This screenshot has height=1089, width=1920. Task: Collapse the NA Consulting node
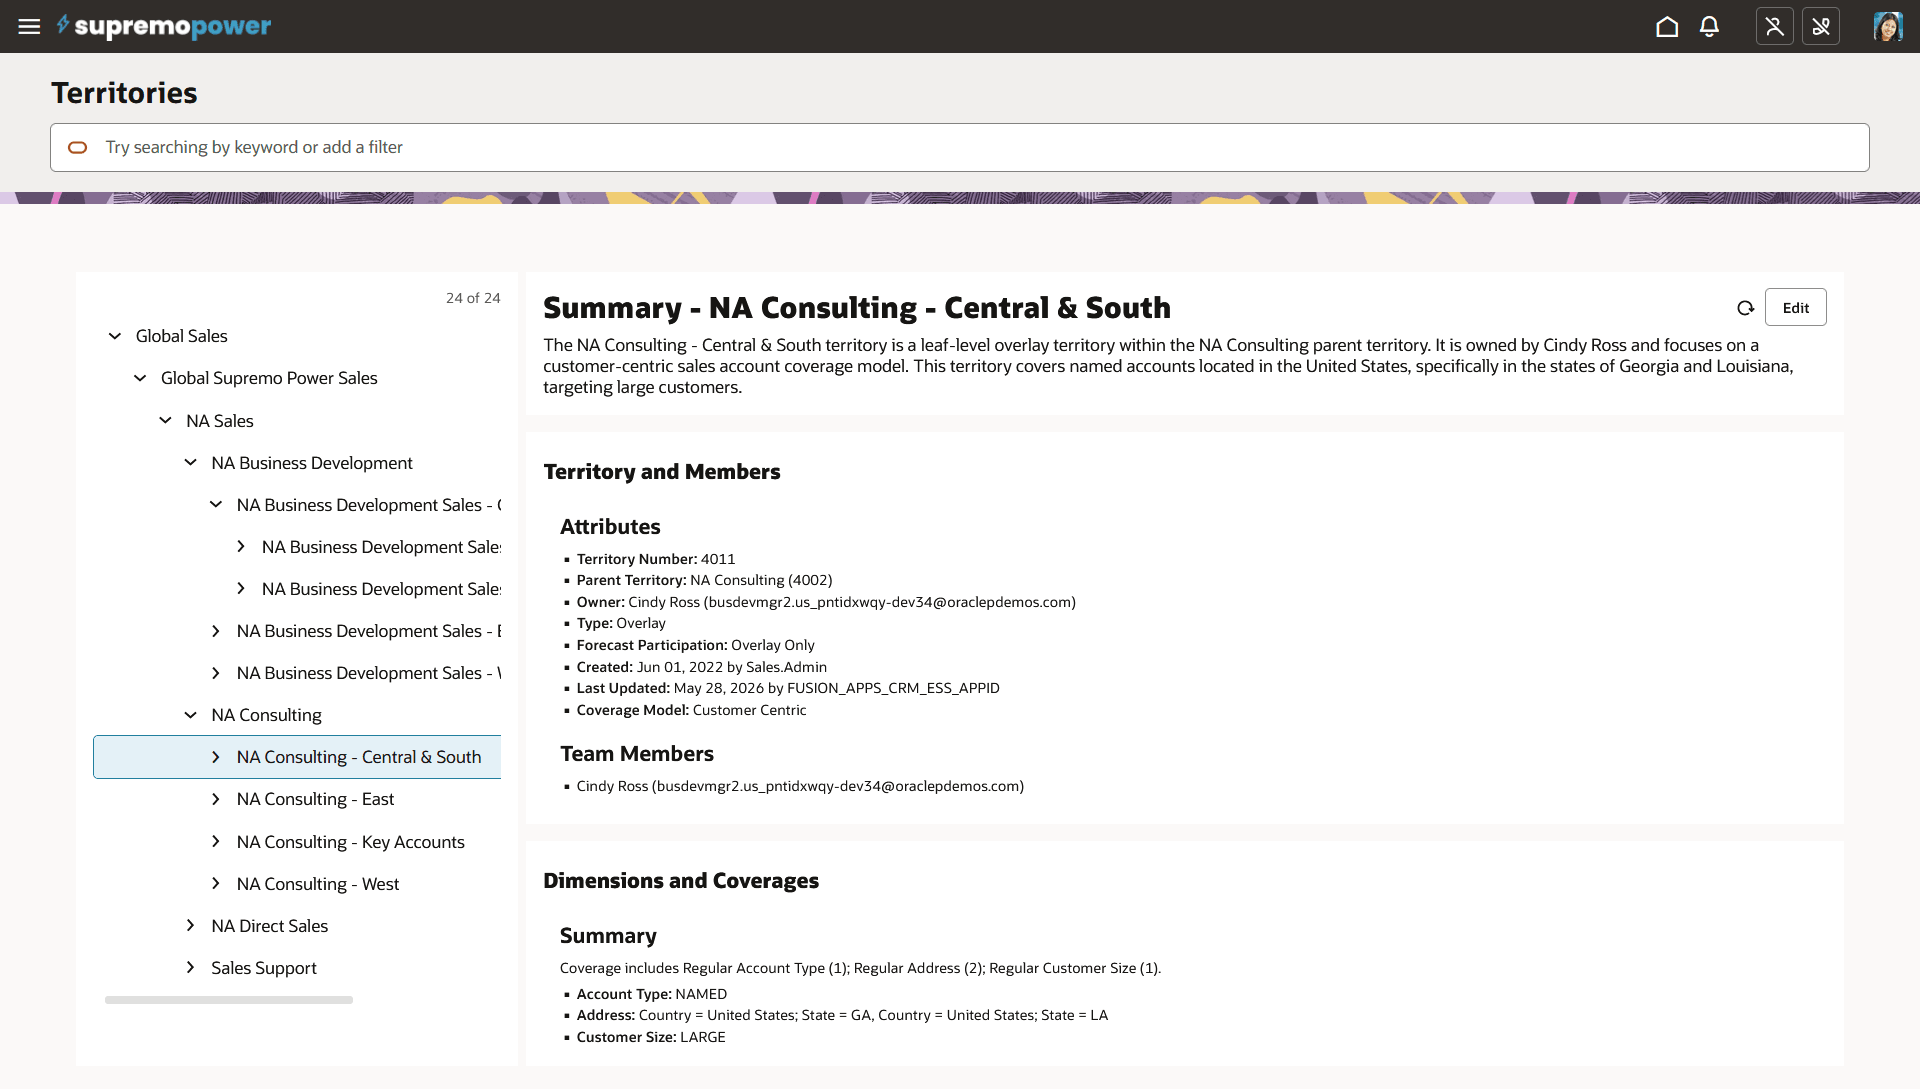190,715
